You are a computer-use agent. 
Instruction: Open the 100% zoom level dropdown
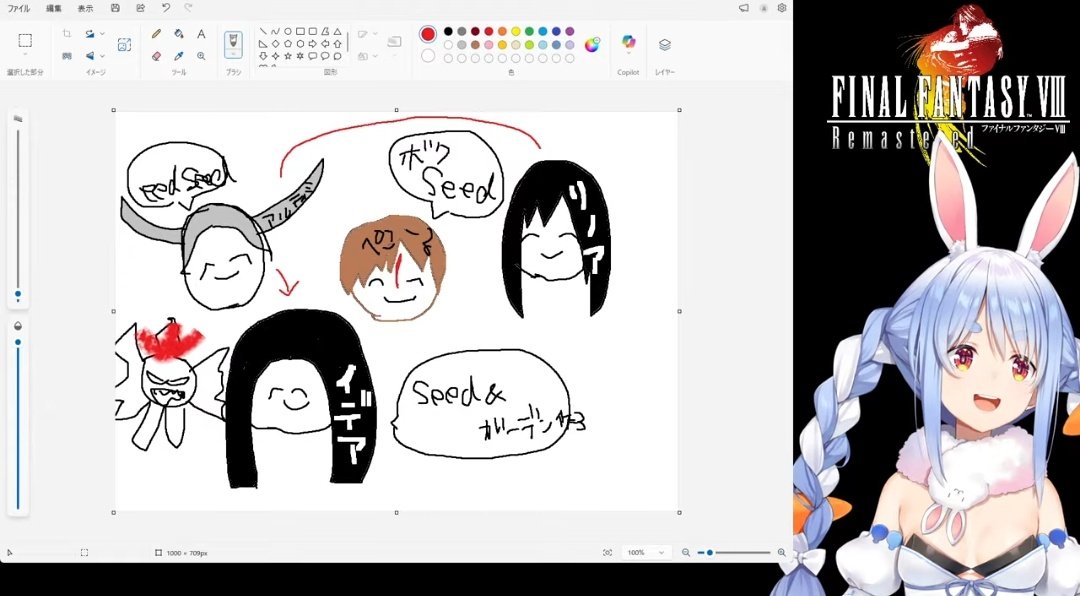click(645, 553)
